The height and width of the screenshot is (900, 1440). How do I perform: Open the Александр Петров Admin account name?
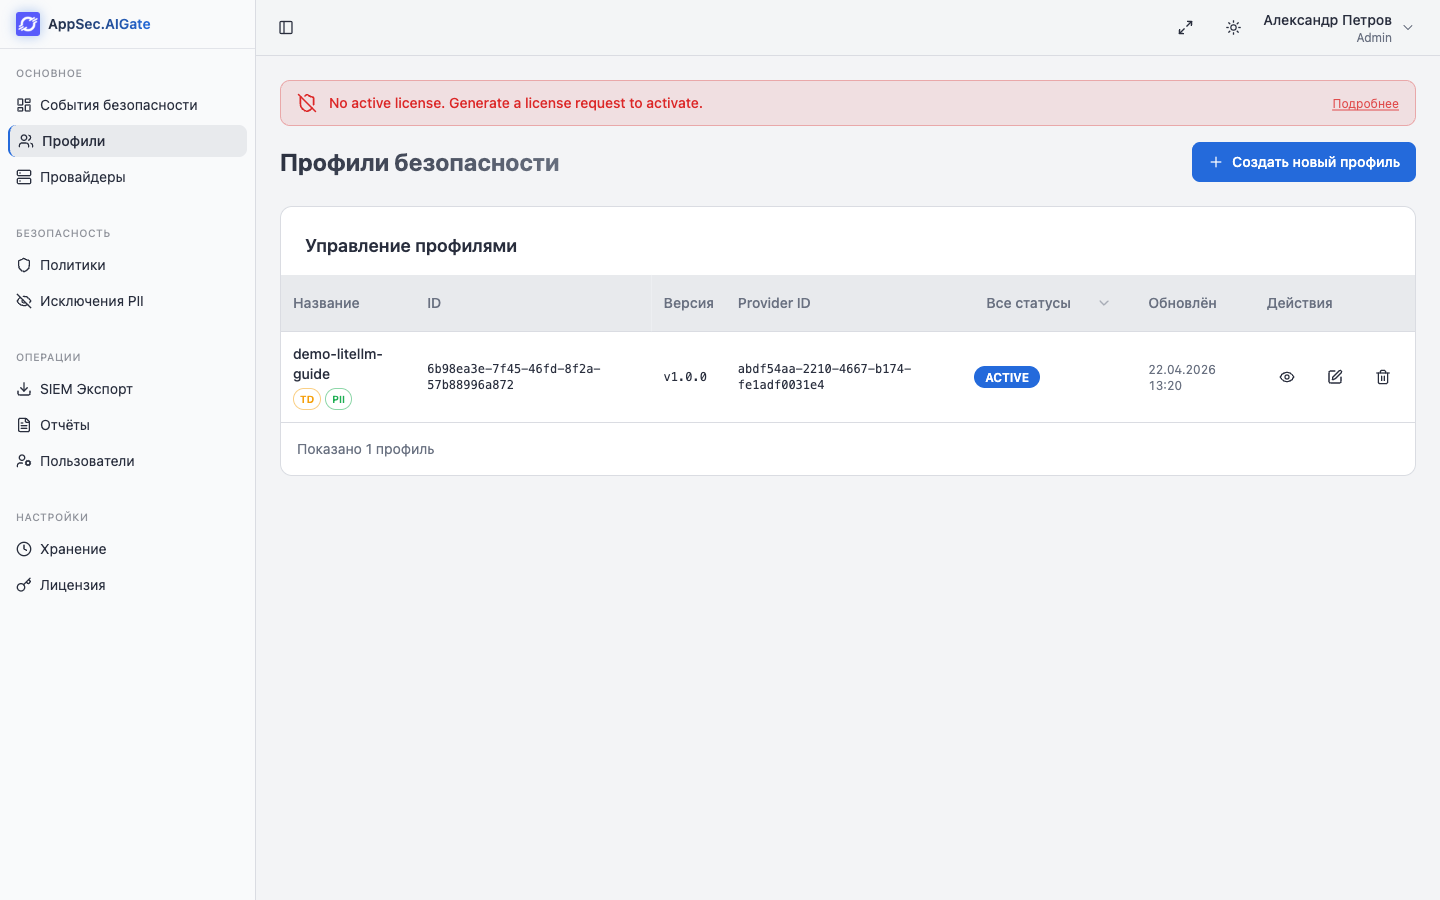[x=1327, y=28]
